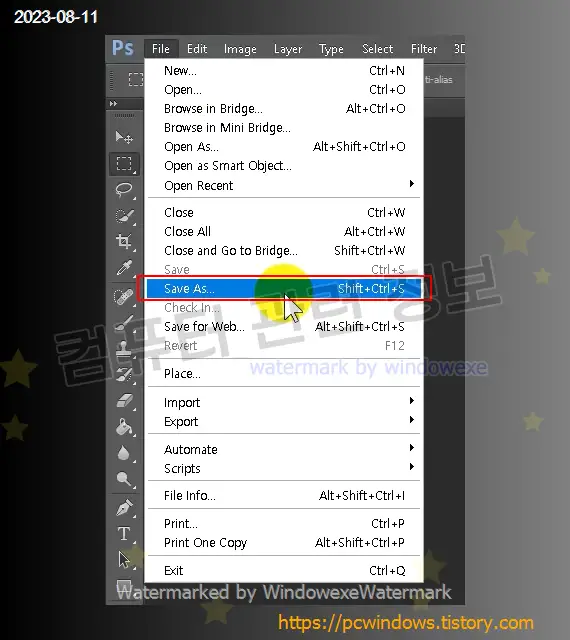Choose Exit from File menu
Screen dimensions: 570x640
coord(284,570)
